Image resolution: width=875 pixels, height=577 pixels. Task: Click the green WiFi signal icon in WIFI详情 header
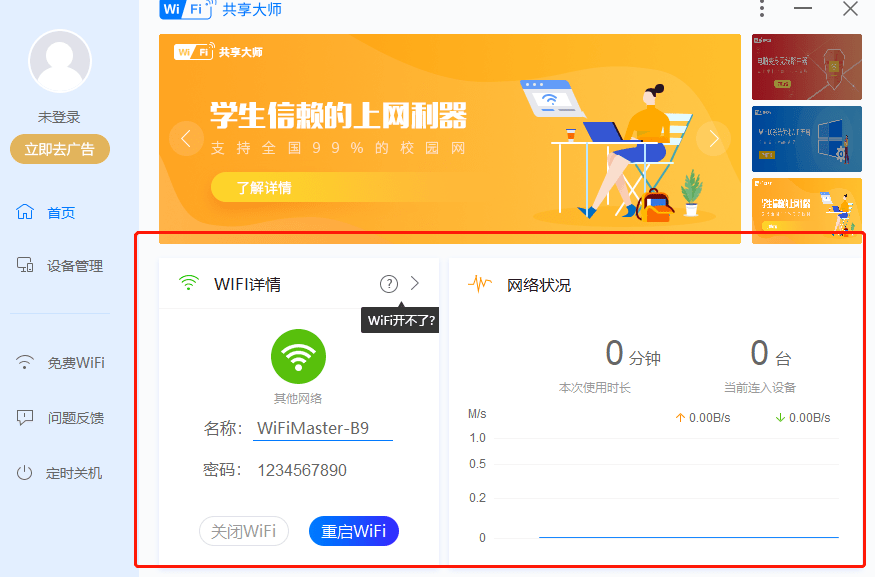click(189, 282)
